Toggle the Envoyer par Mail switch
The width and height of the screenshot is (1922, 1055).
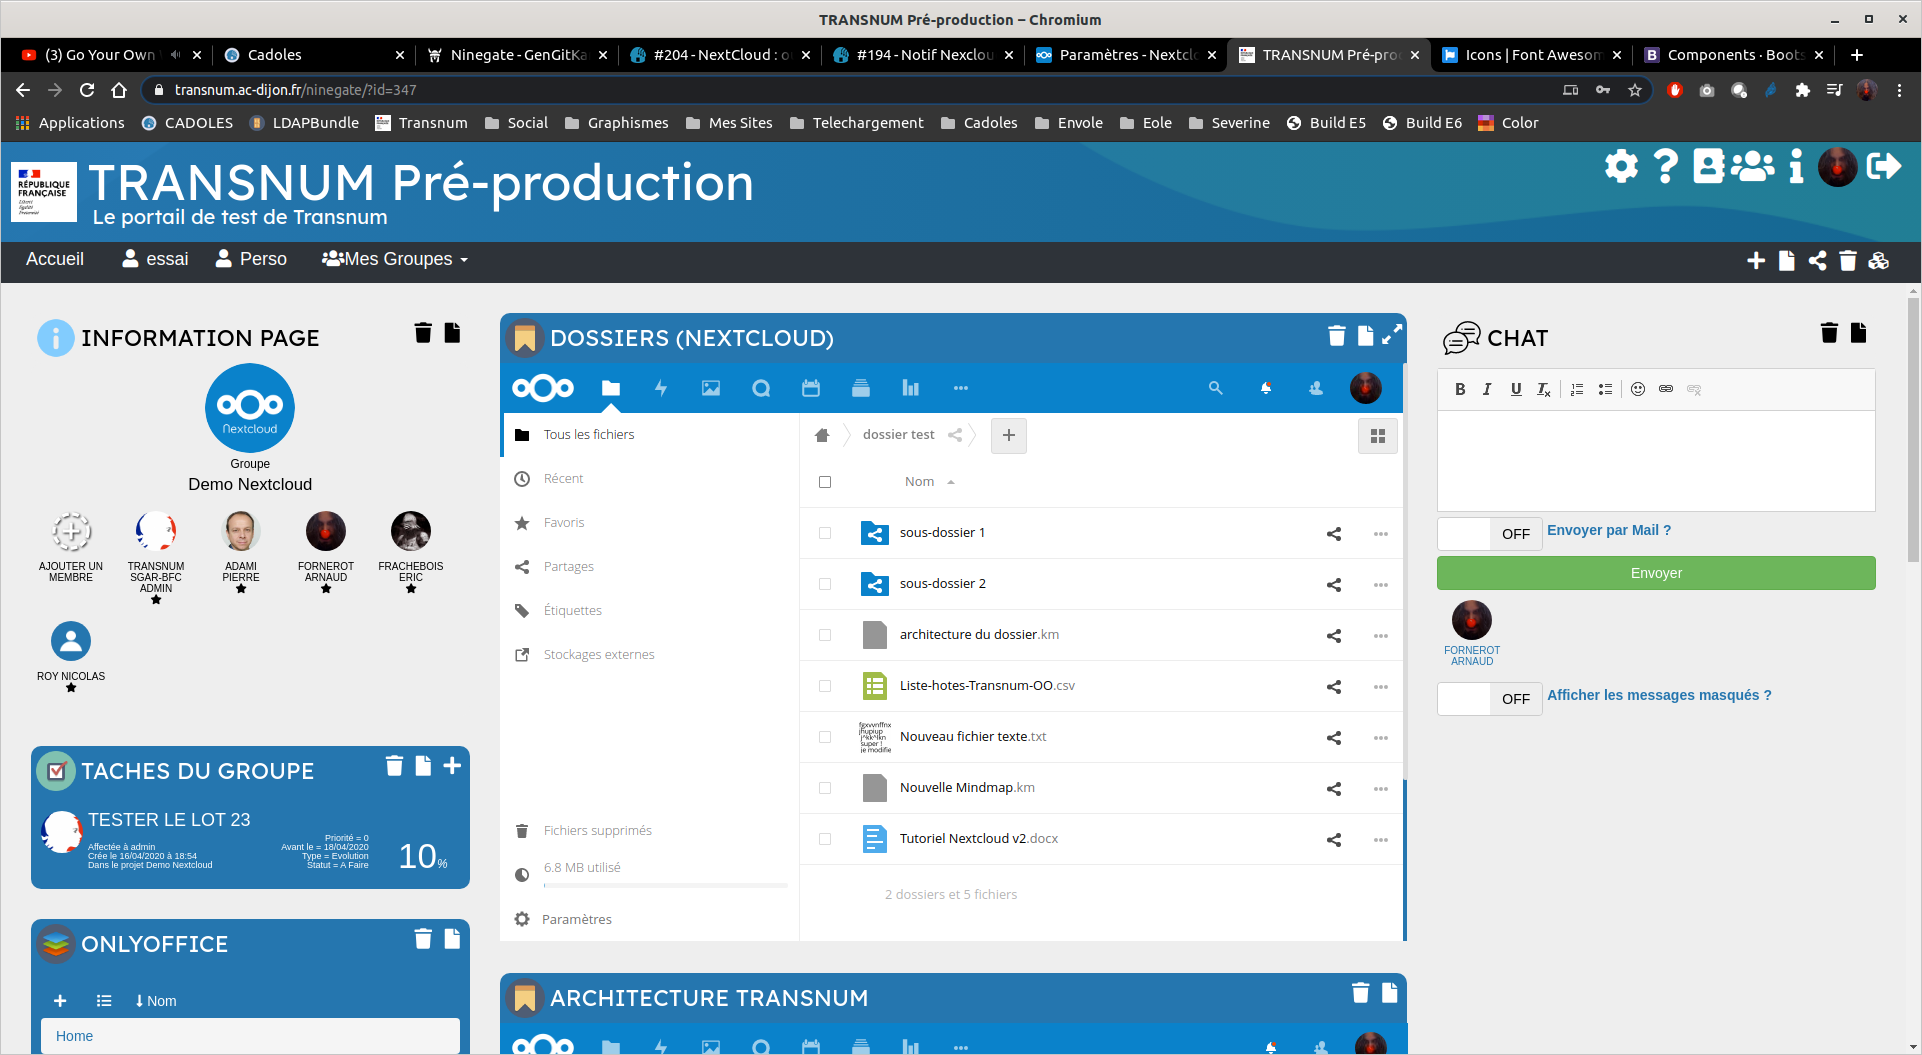1489,534
